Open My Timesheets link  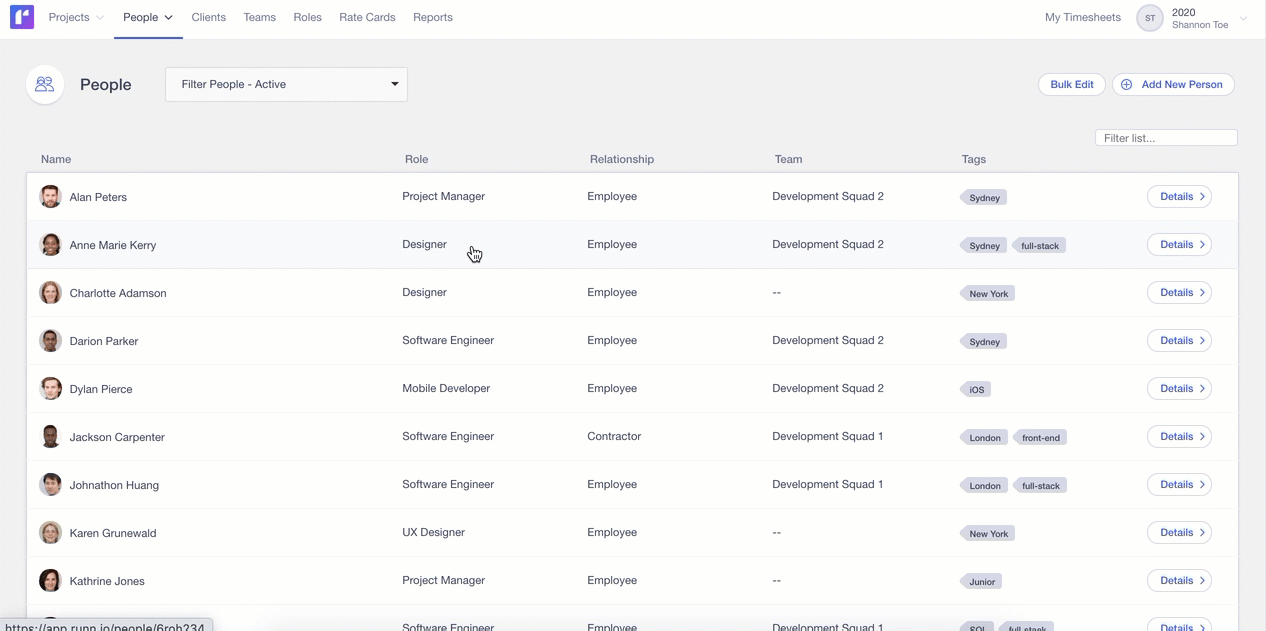click(1083, 18)
